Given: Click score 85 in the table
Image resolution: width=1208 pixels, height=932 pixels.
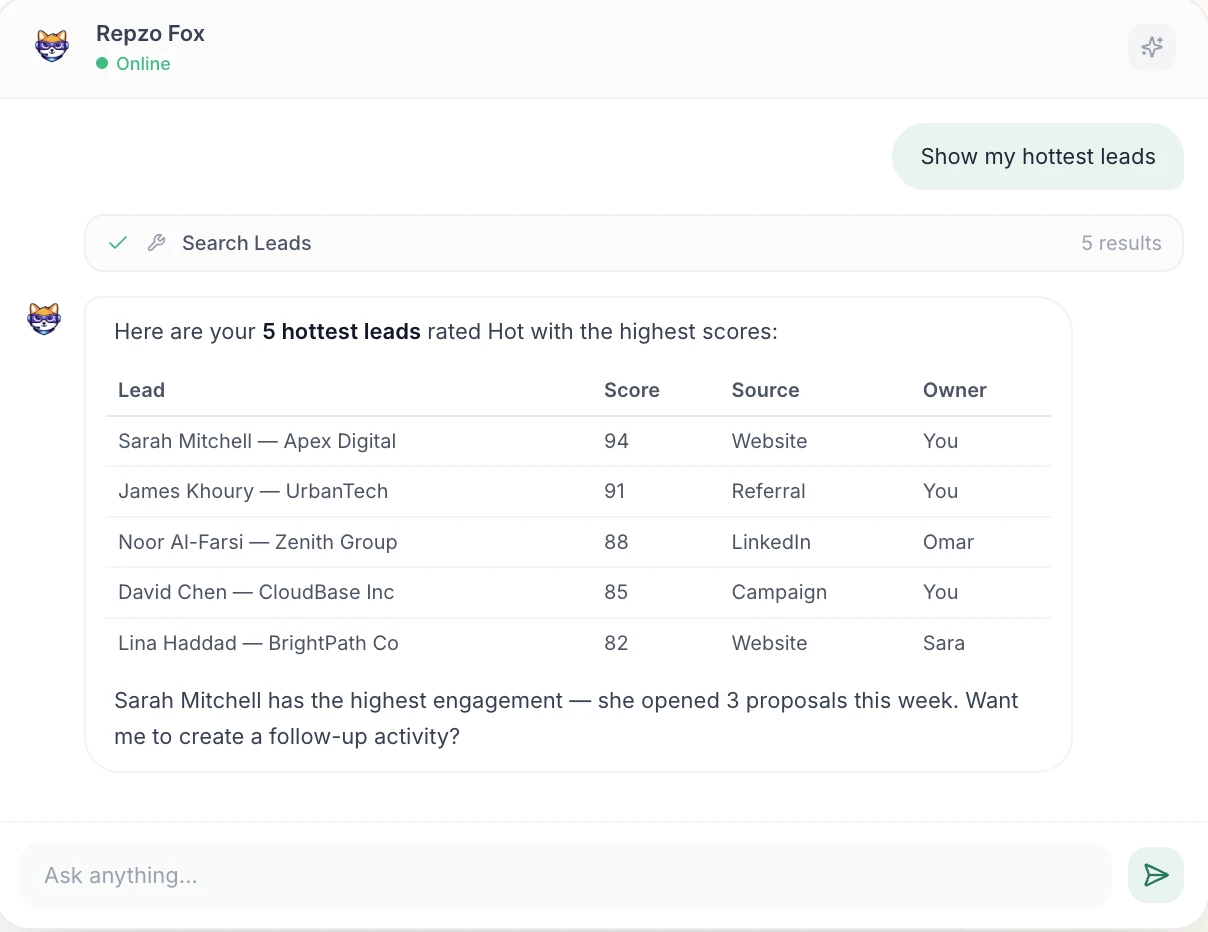Looking at the screenshot, I should point(616,592).
